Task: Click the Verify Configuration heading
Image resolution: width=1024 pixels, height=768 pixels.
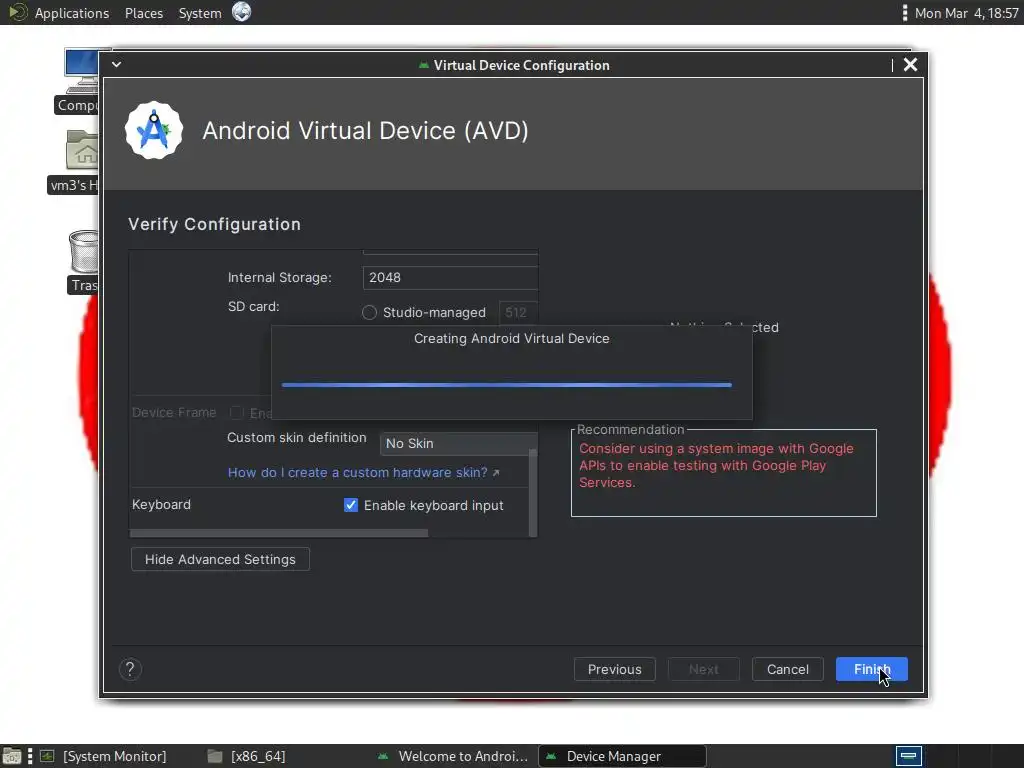Action: (x=214, y=224)
